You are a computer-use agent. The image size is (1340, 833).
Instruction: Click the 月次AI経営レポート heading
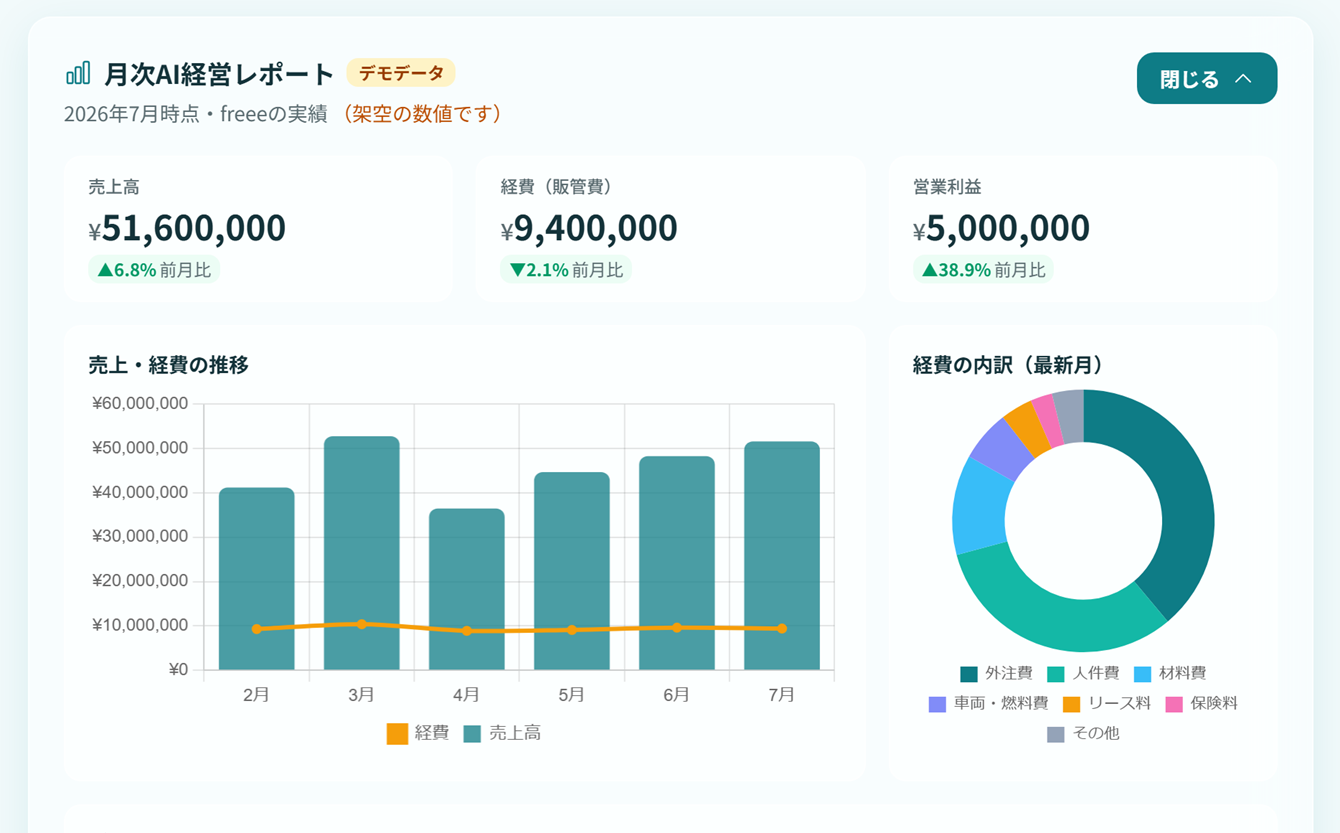pyautogui.click(x=219, y=74)
